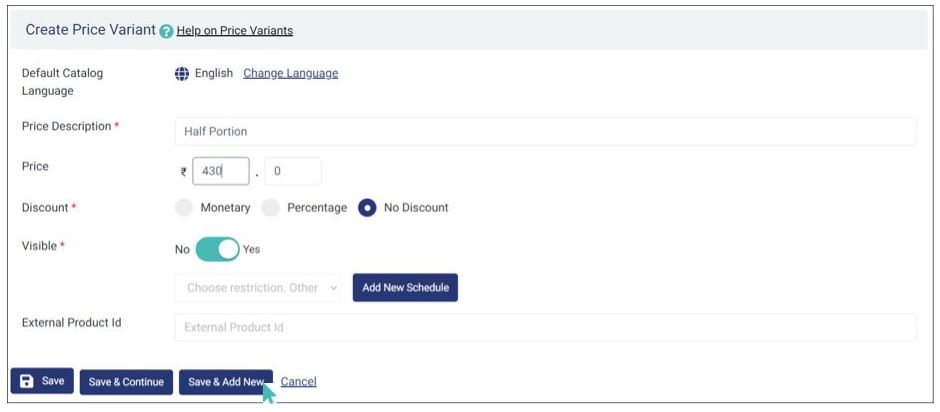
Task: Click the globe language icon
Action: [182, 74]
